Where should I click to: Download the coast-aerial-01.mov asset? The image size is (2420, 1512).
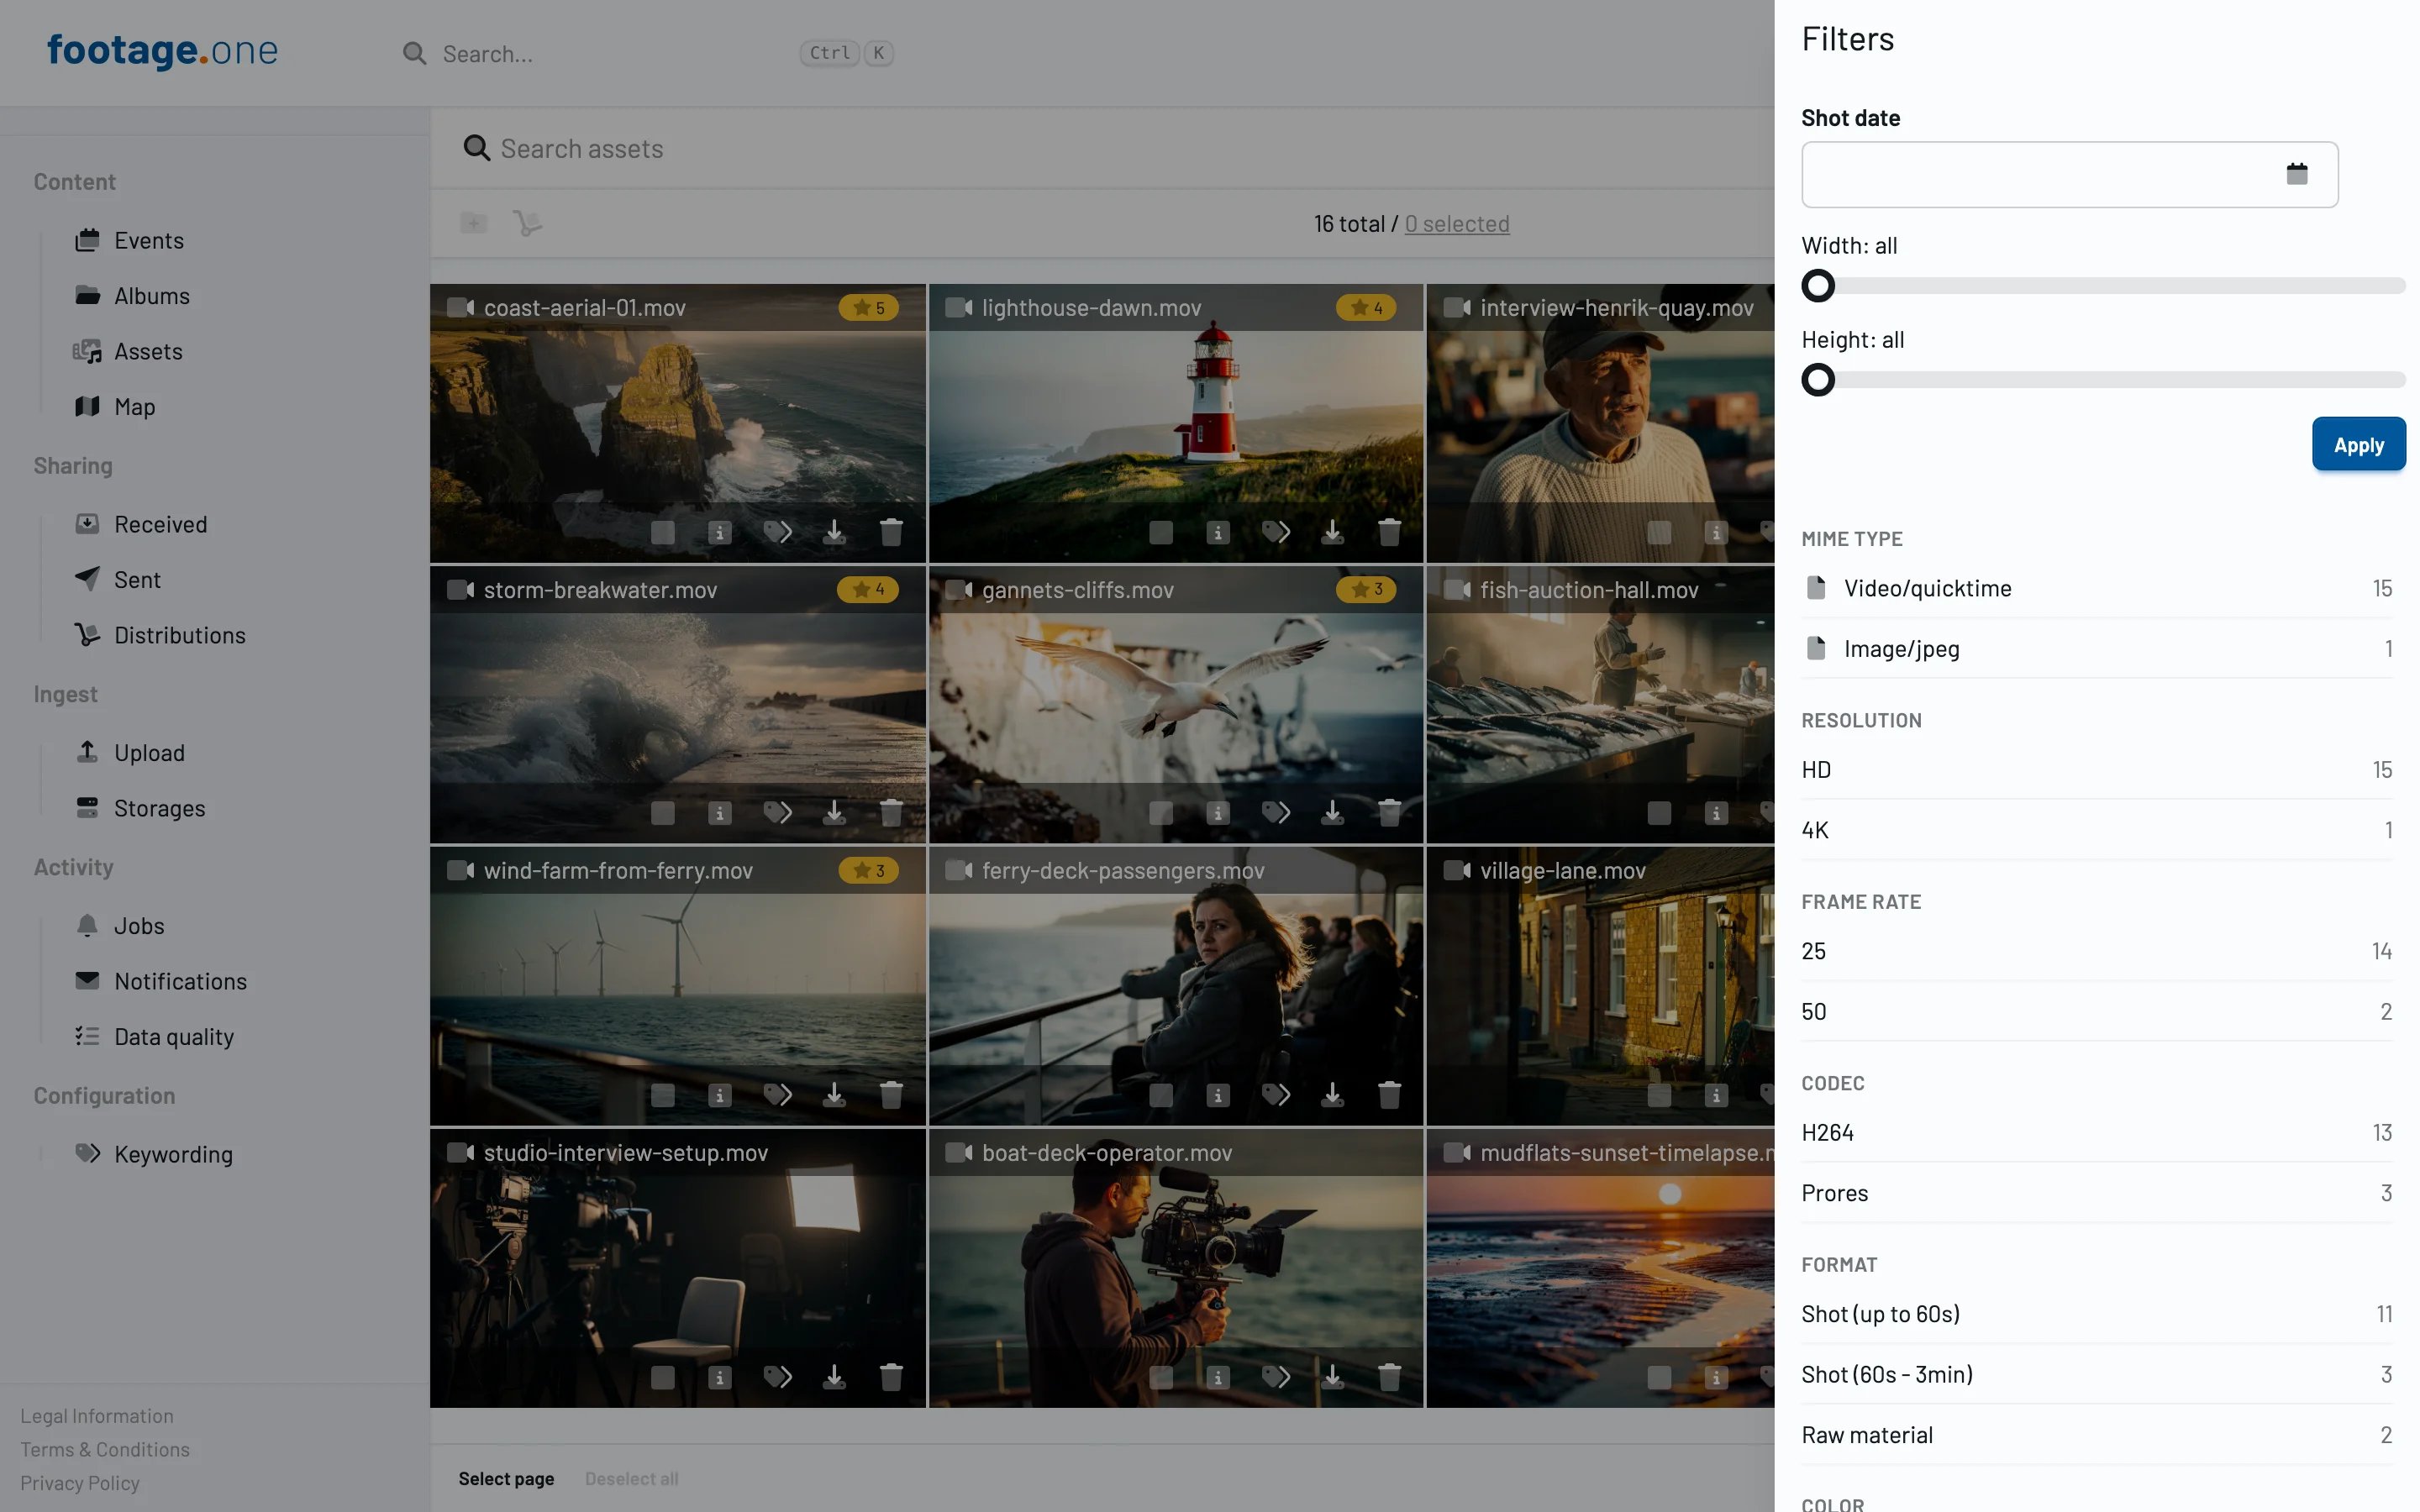(x=834, y=532)
